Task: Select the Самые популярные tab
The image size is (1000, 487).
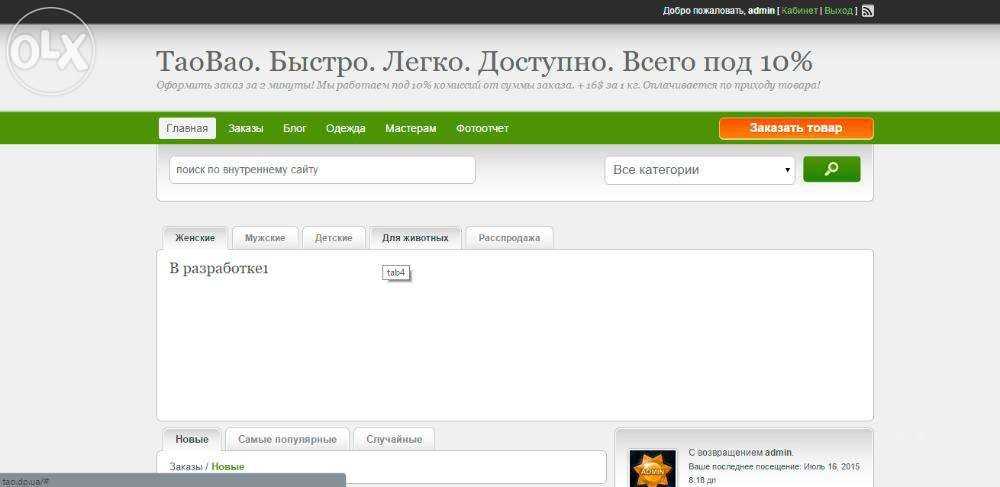Action: click(287, 439)
